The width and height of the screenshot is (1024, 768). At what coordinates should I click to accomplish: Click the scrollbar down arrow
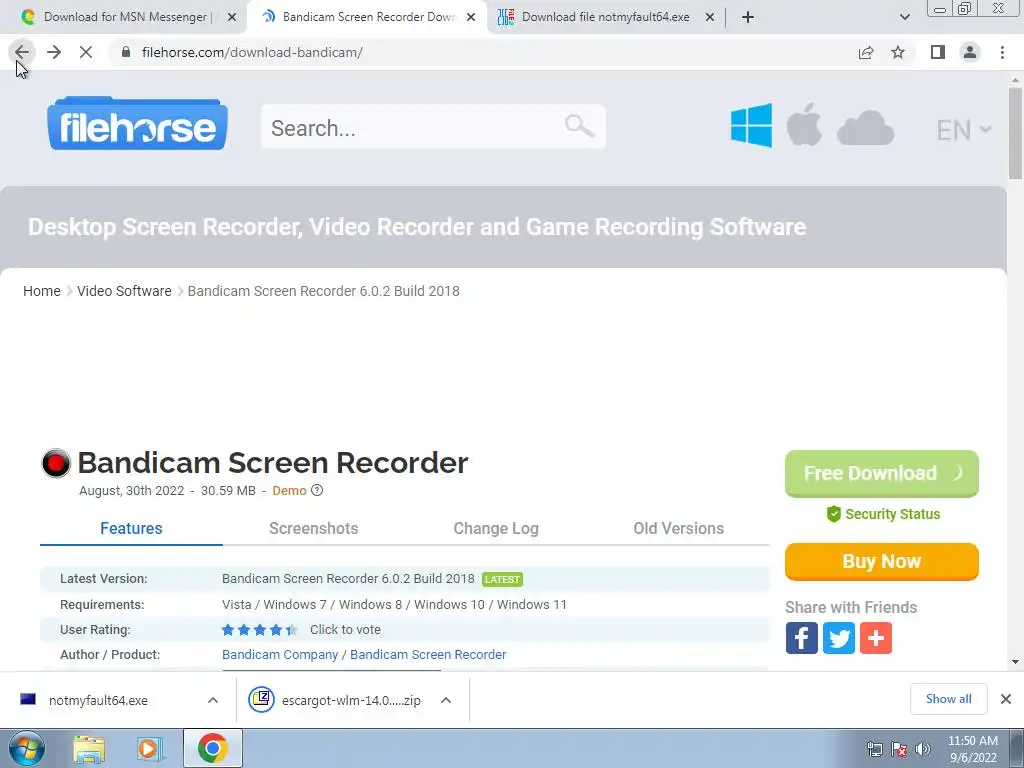(x=1015, y=662)
